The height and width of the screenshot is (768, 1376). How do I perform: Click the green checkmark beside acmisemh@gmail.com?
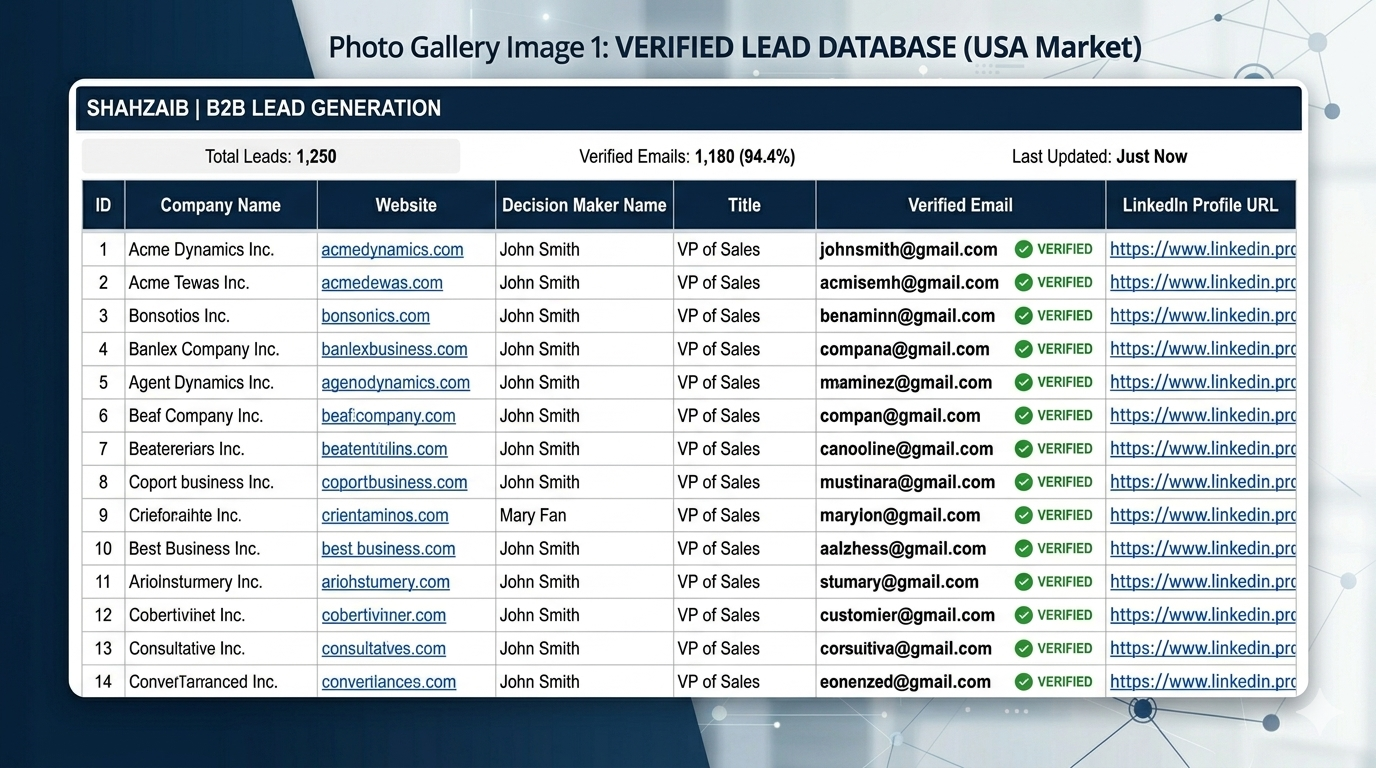(x=1023, y=283)
